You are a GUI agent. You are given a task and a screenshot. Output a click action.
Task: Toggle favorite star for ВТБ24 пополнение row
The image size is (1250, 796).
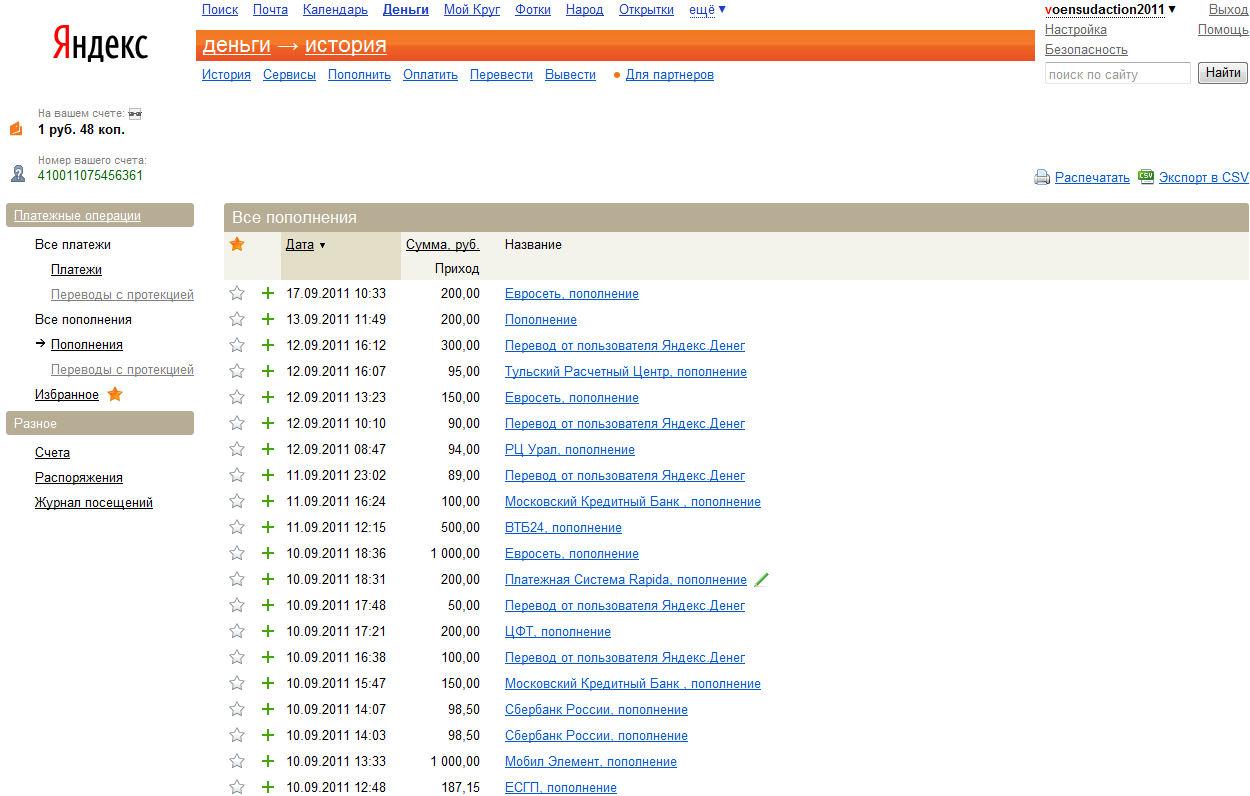pyautogui.click(x=237, y=527)
